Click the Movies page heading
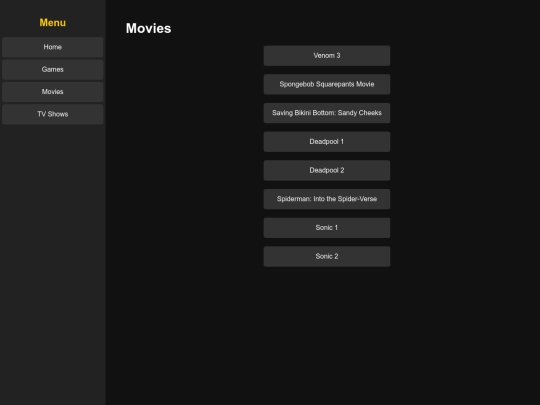The height and width of the screenshot is (405, 540). point(148,28)
